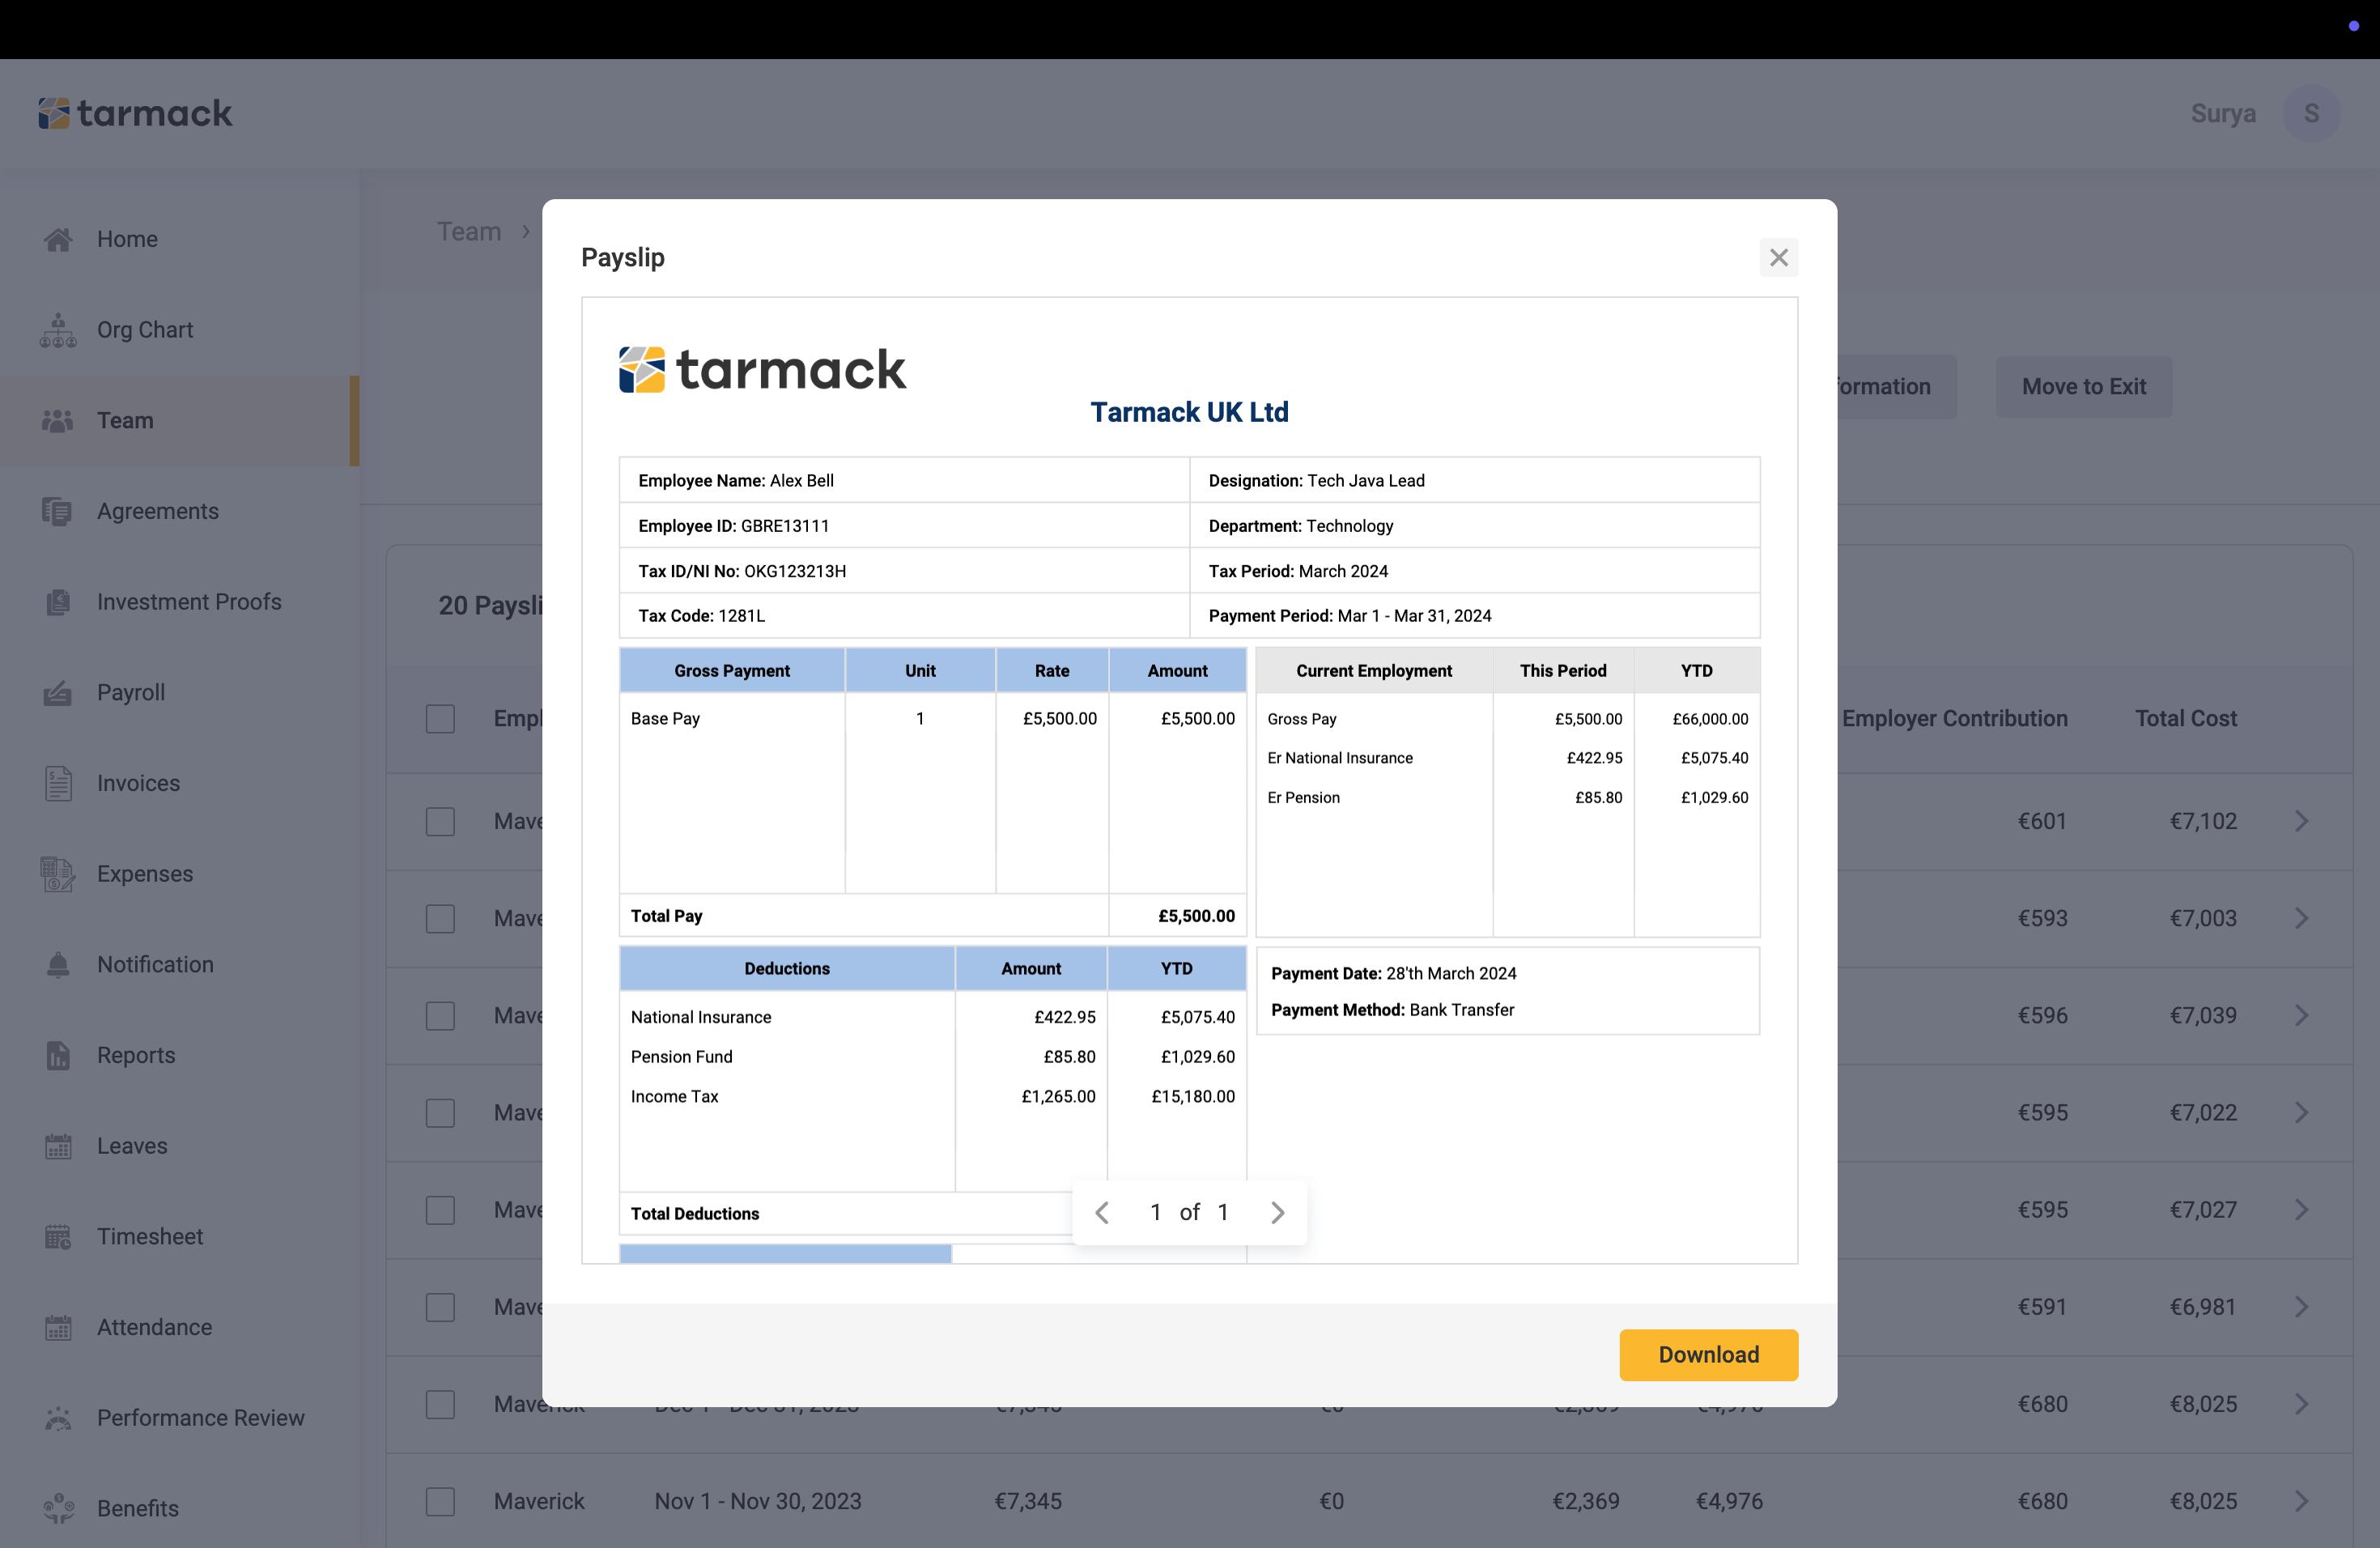Toggle the select-all checkbox in the table header
The image size is (2380, 1548).
440,719
